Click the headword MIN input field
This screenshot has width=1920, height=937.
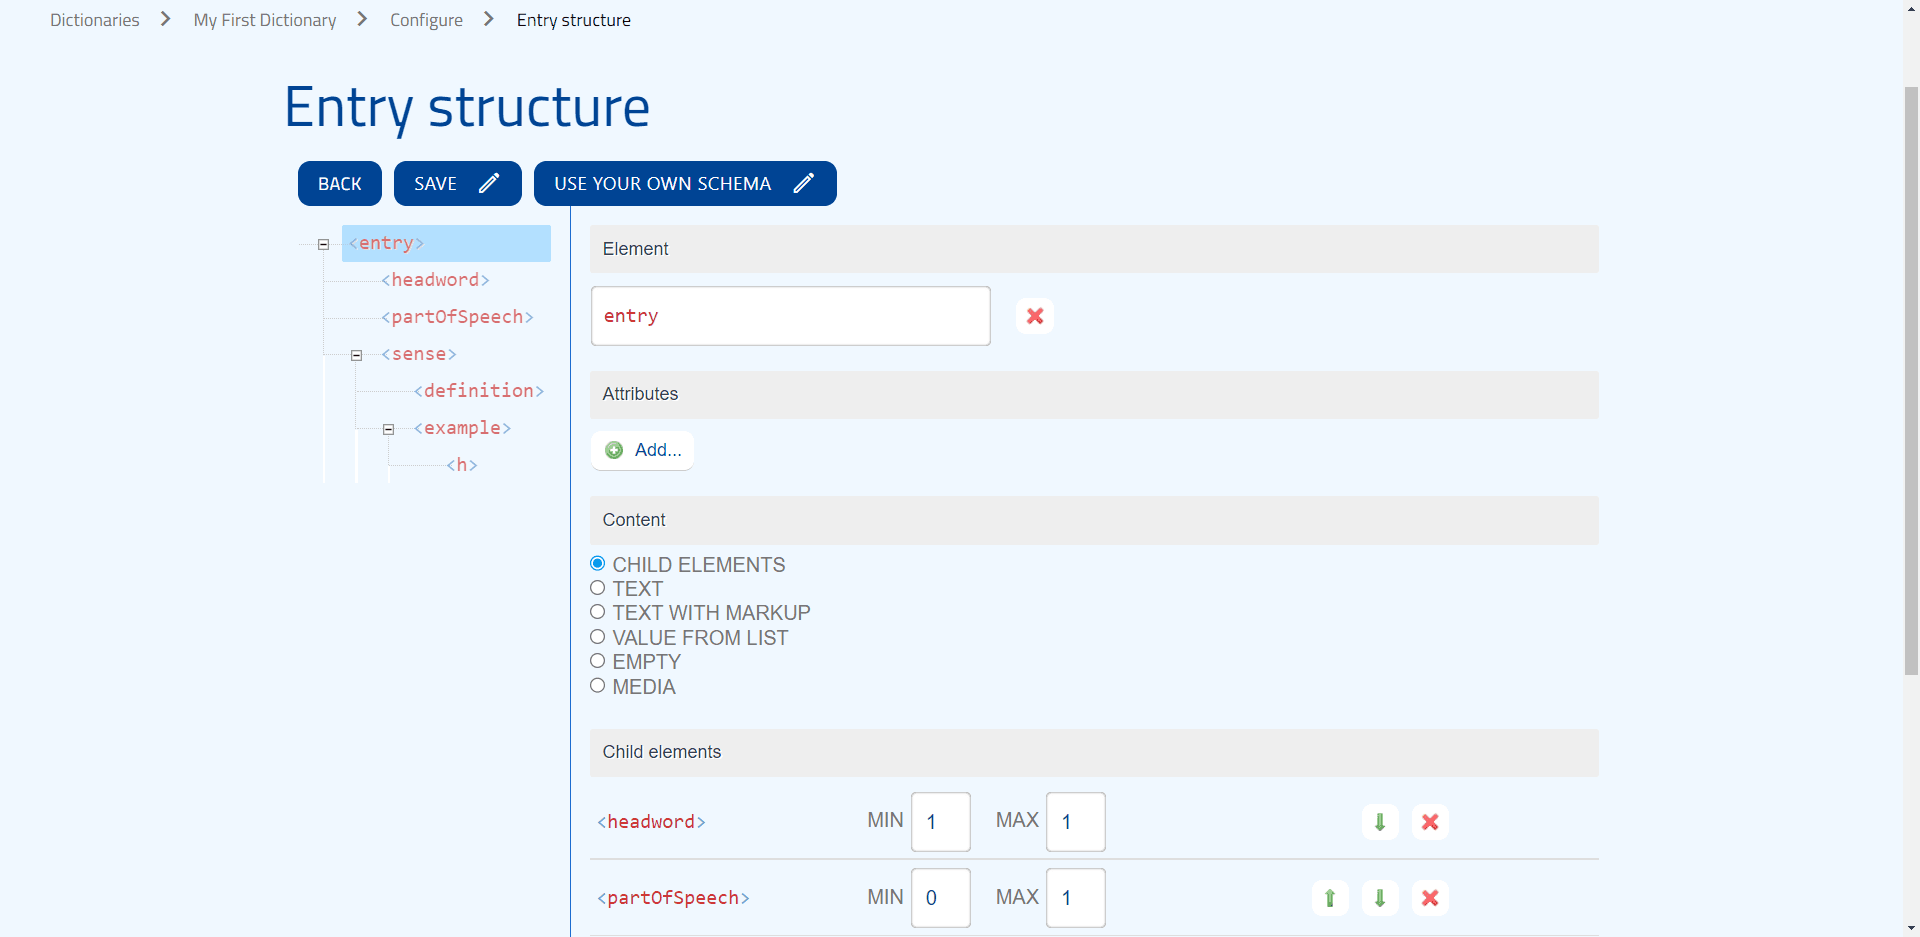tap(940, 822)
